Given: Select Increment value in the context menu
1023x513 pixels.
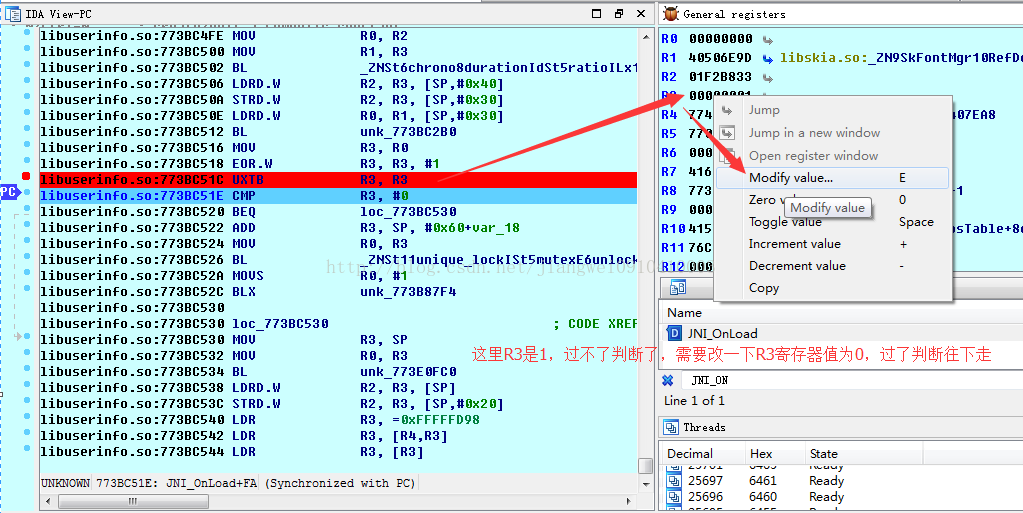Looking at the screenshot, I should [832, 244].
